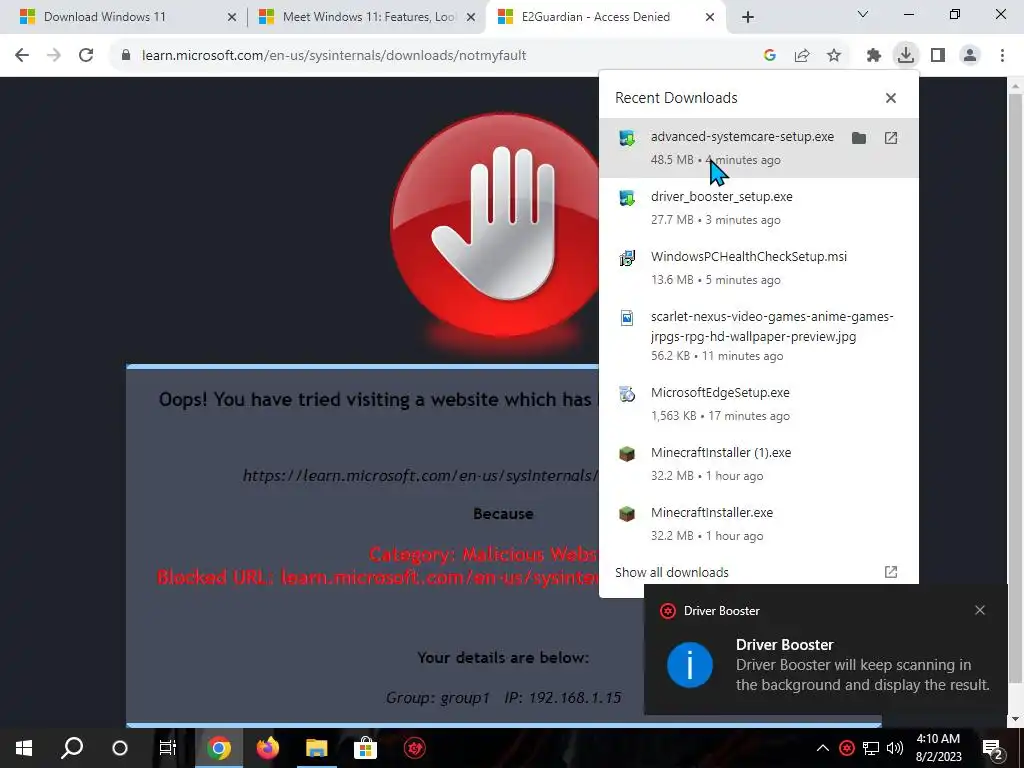Open Google icon in address bar
1024x768 pixels.
pos(769,56)
